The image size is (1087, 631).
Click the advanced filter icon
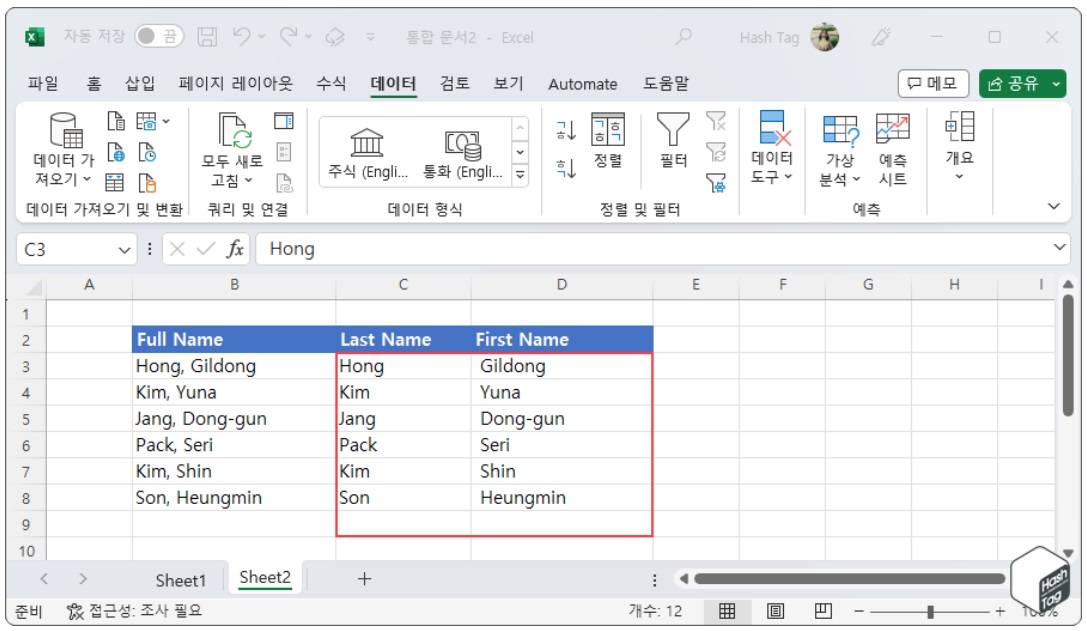click(x=715, y=183)
